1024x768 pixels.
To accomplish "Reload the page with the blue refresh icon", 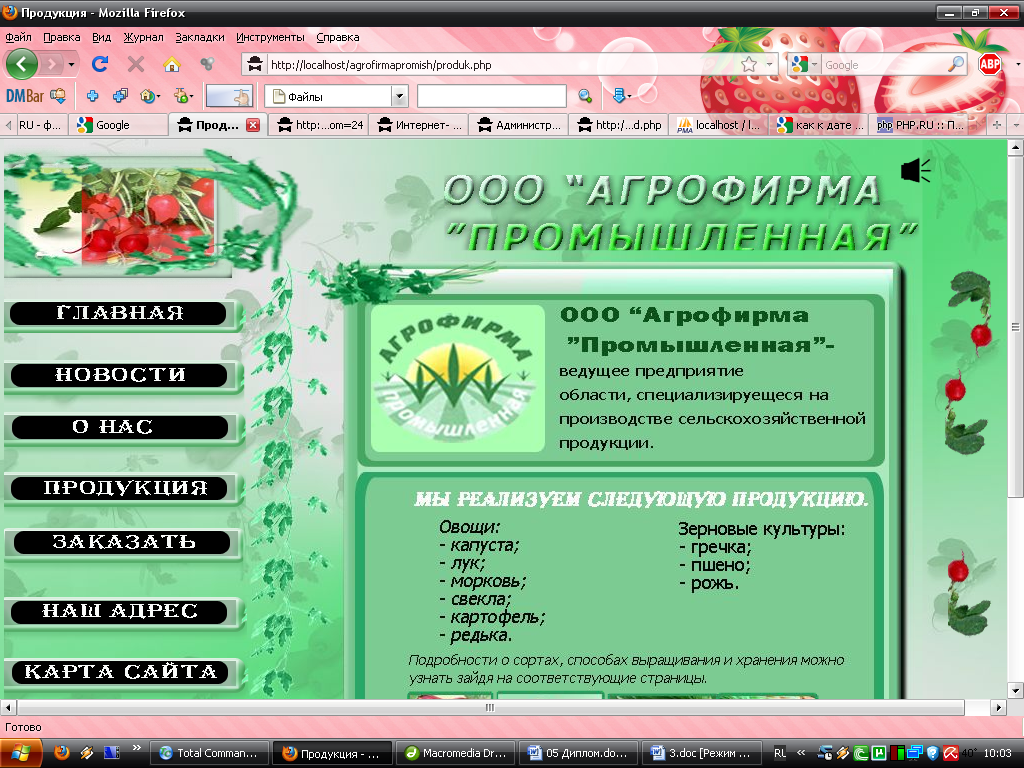I will pos(100,64).
